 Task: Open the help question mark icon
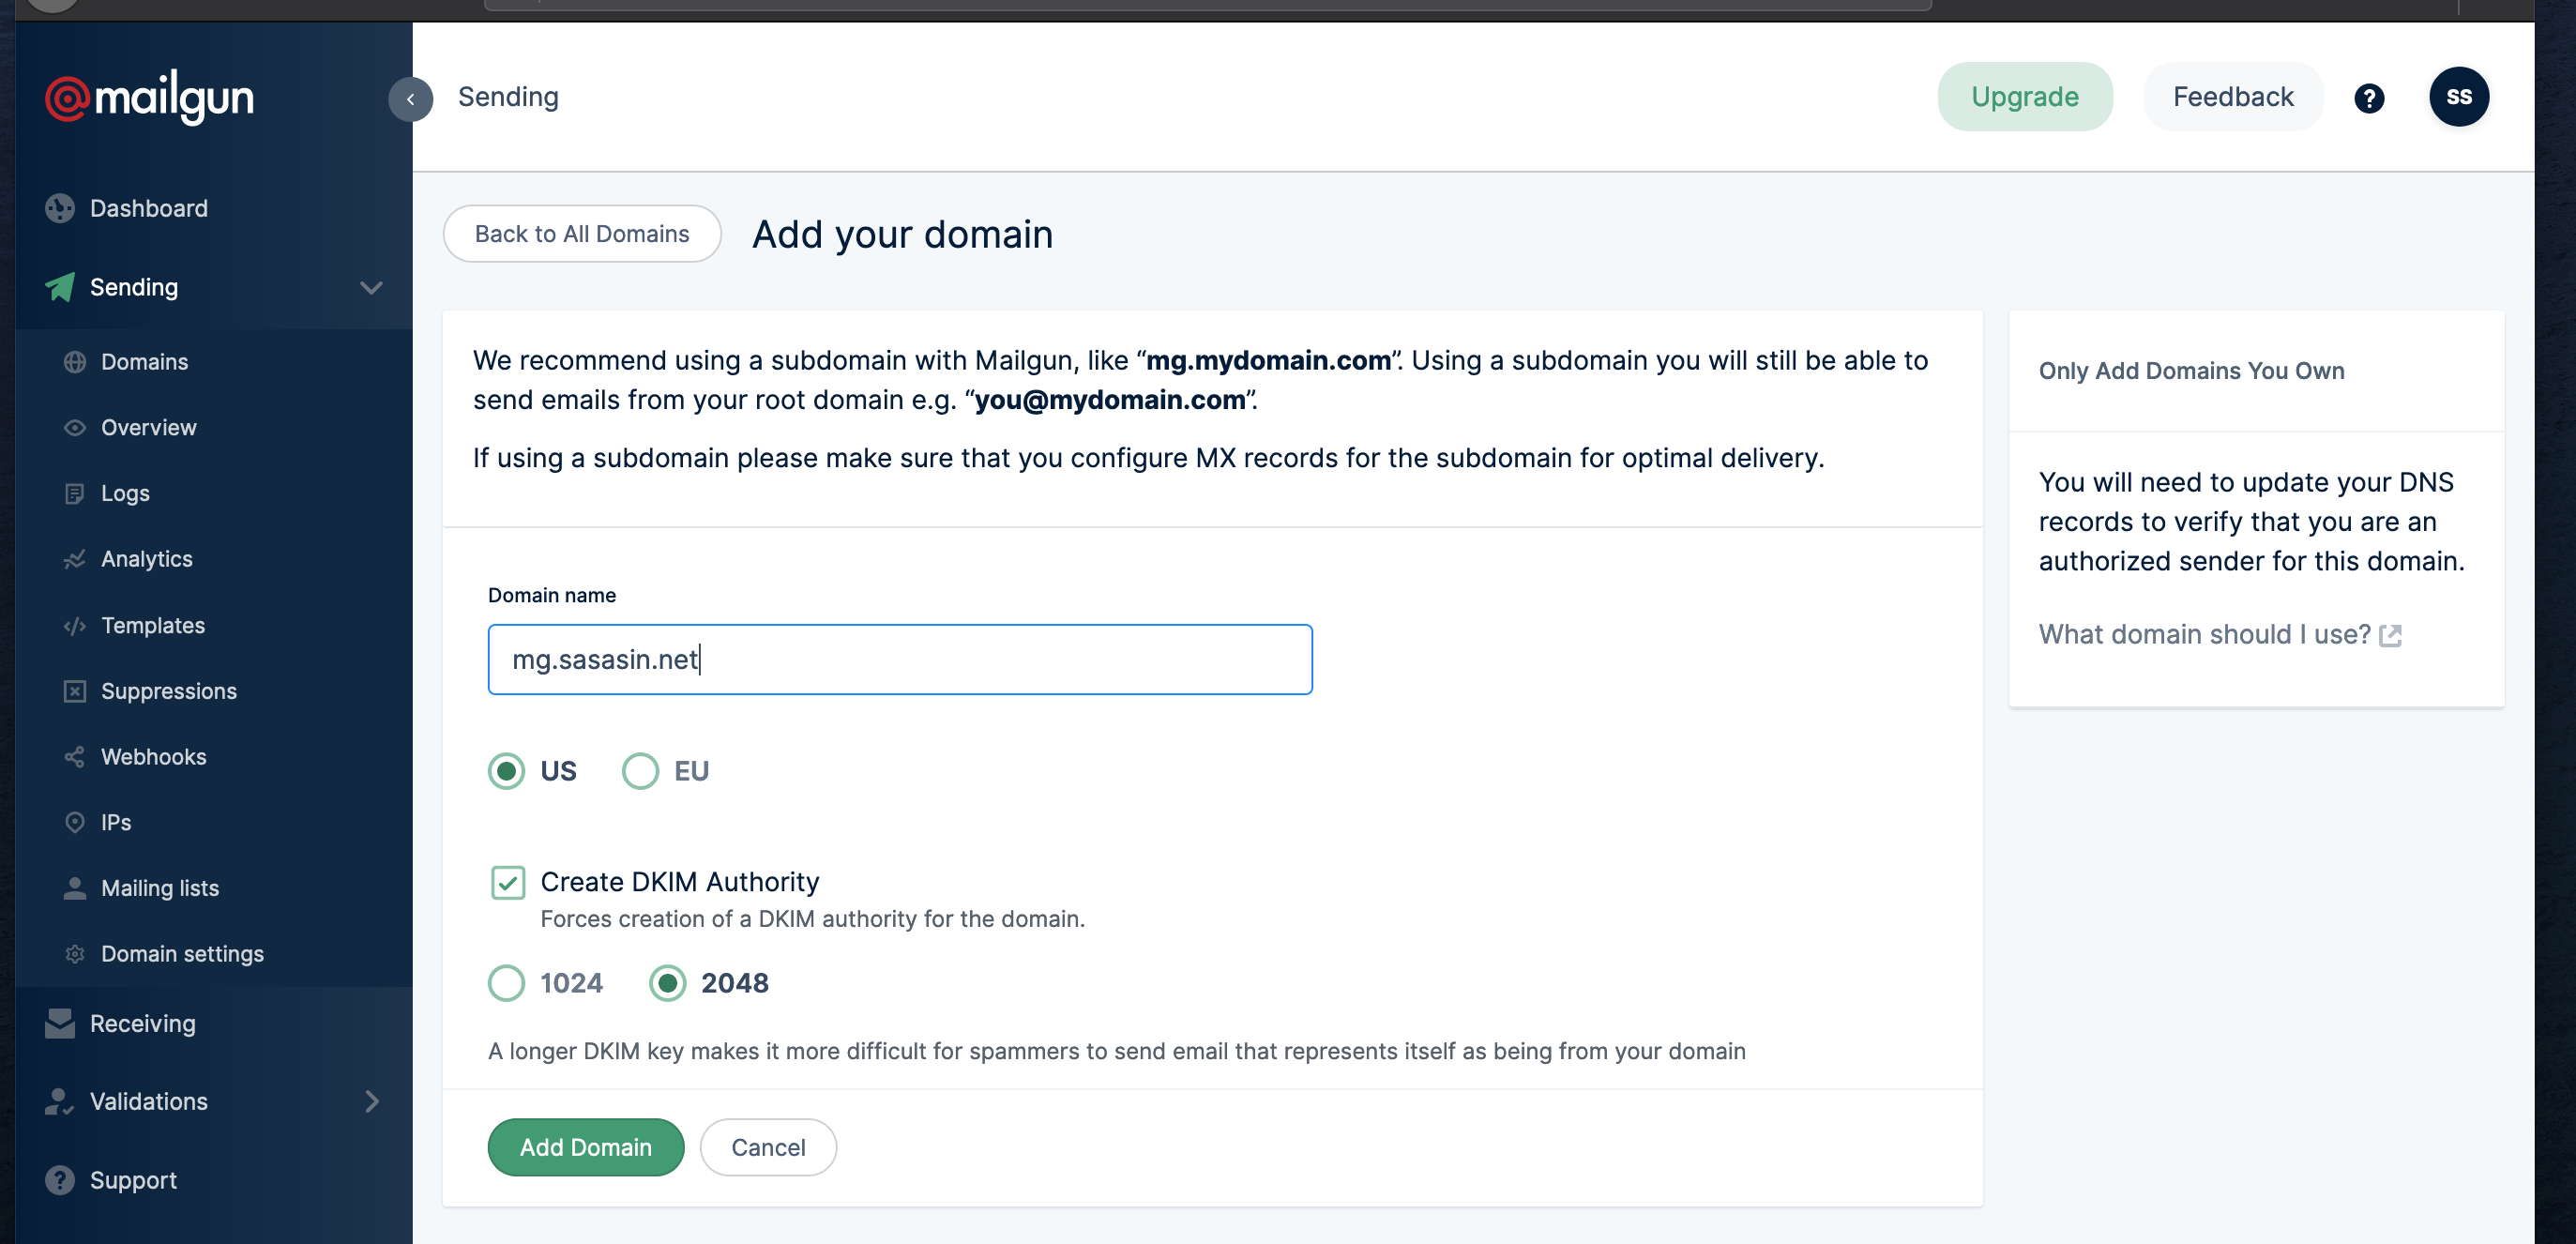[x=2368, y=98]
